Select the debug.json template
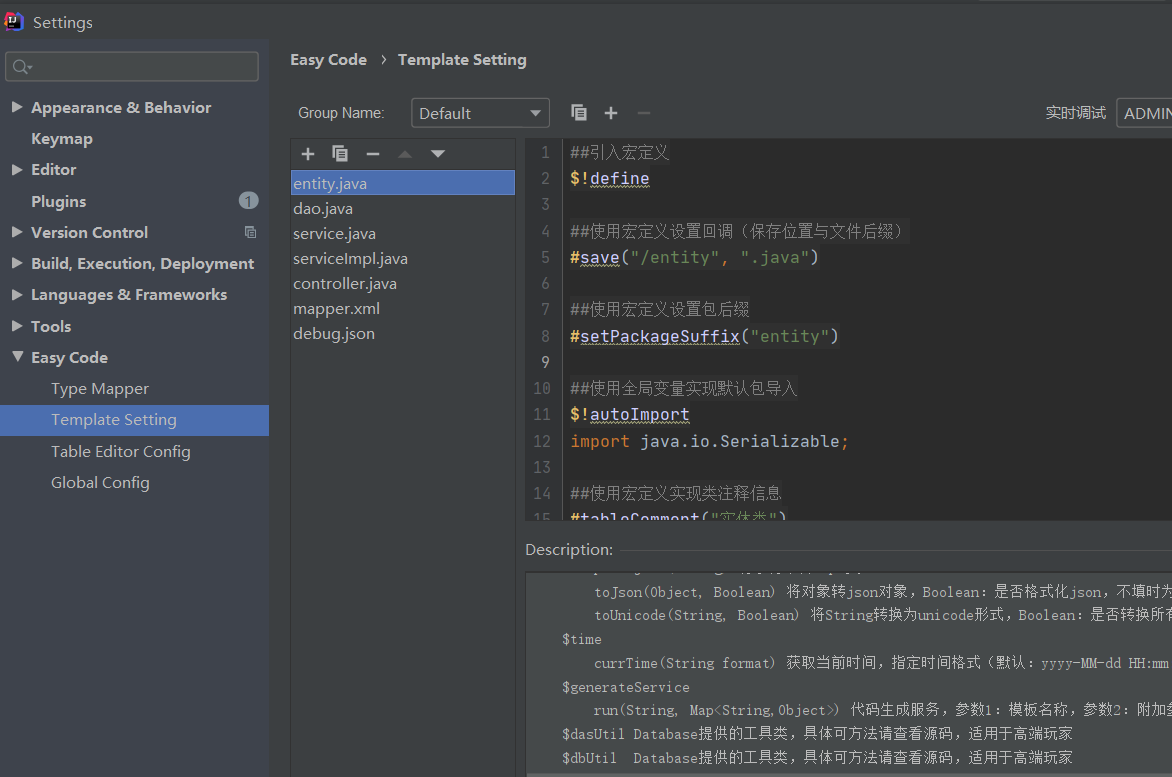The height and width of the screenshot is (777, 1172). coord(403,333)
